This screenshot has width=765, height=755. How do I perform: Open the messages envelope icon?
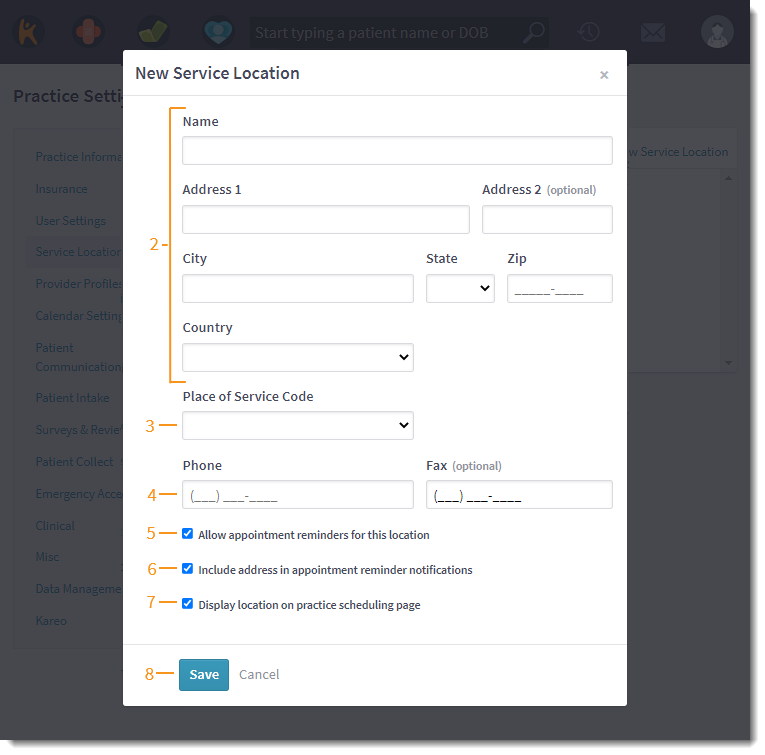(x=653, y=32)
